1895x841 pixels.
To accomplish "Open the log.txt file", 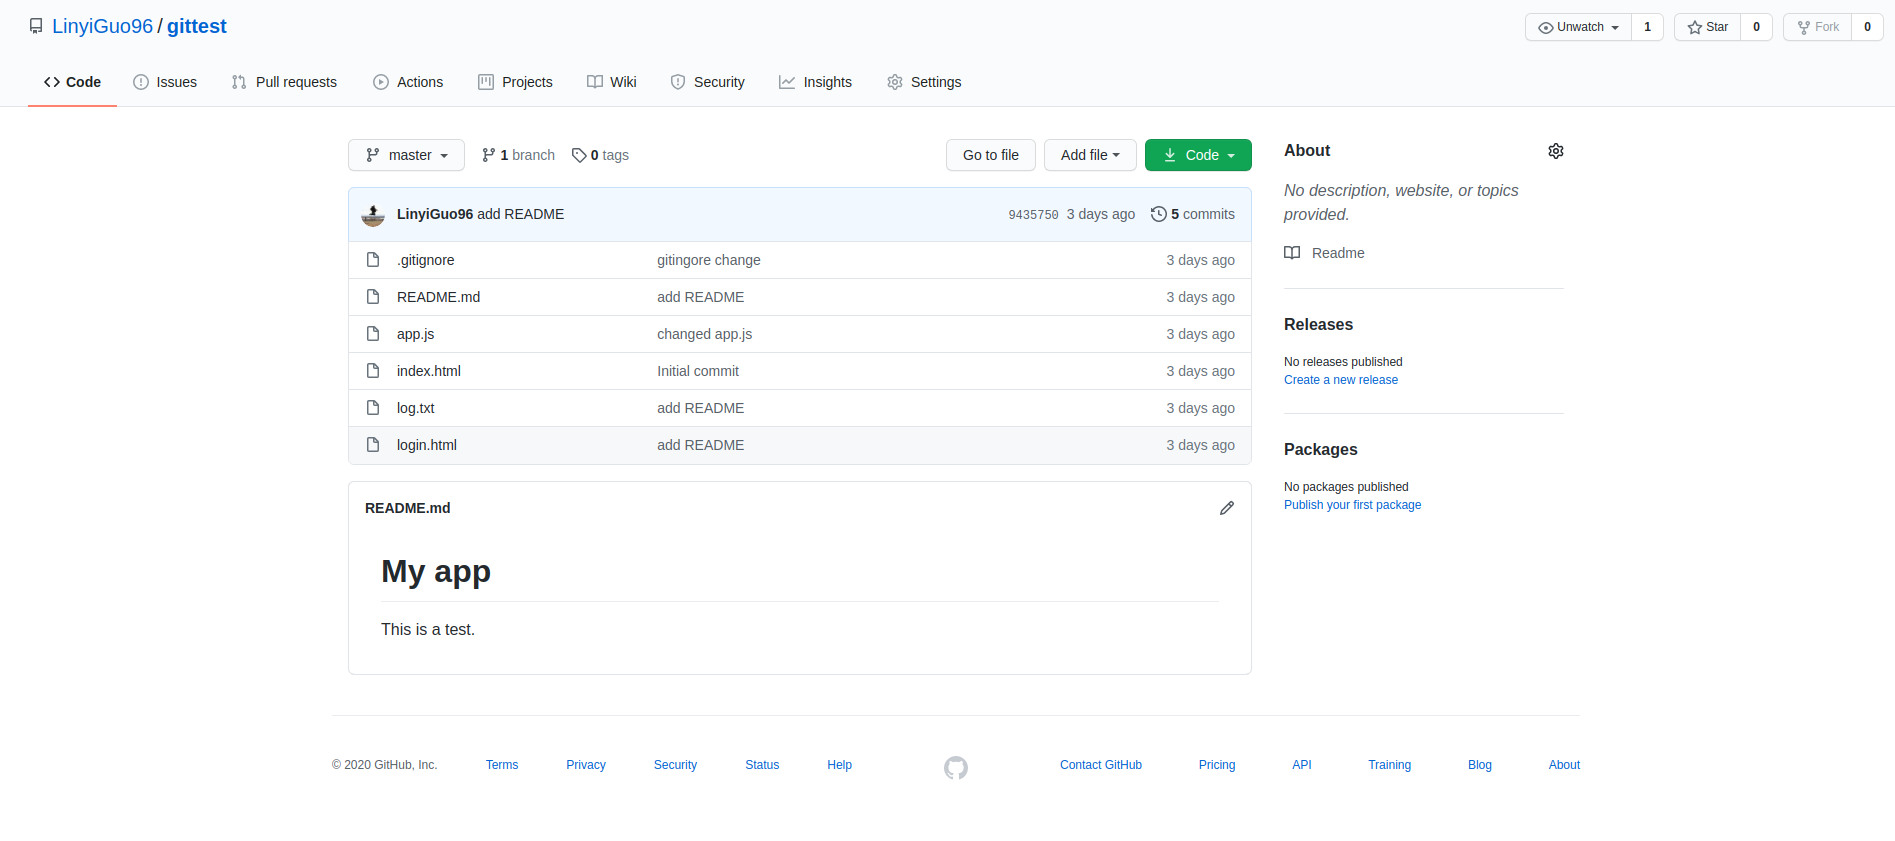I will click(x=416, y=408).
